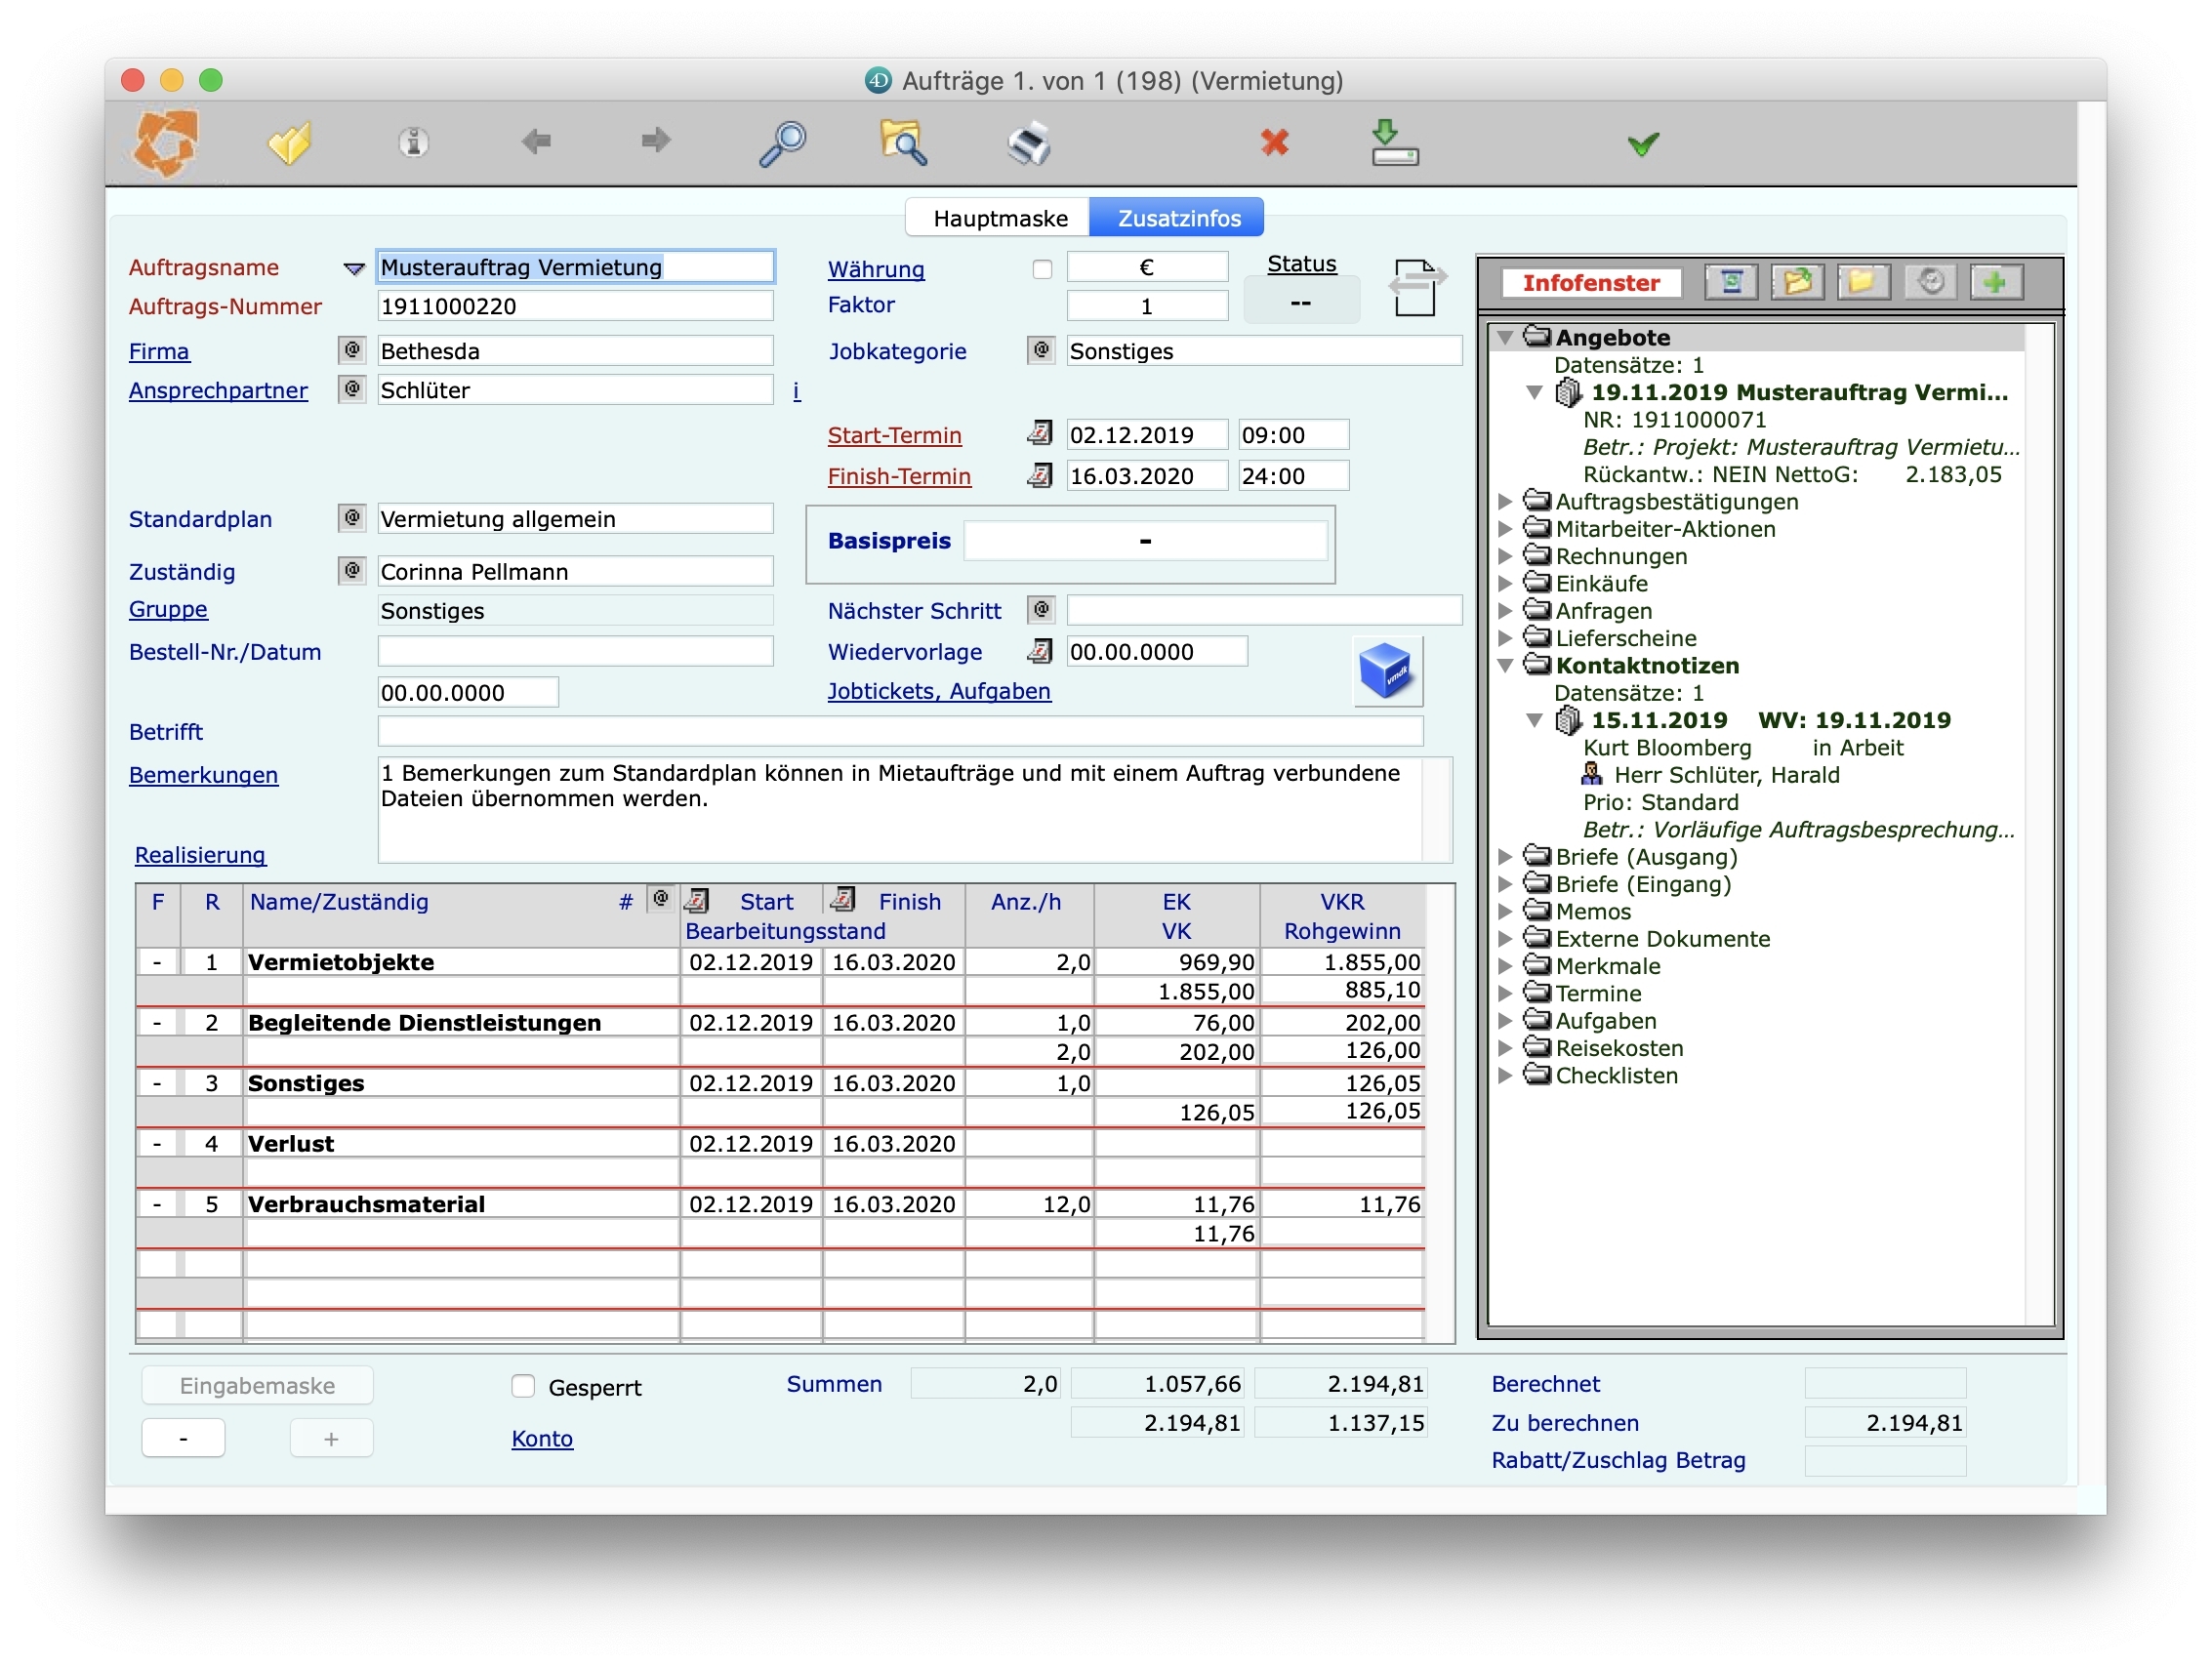Open the Jobtickets, Aufgaben link
Screen dimensions: 2212x1667
(x=938, y=691)
